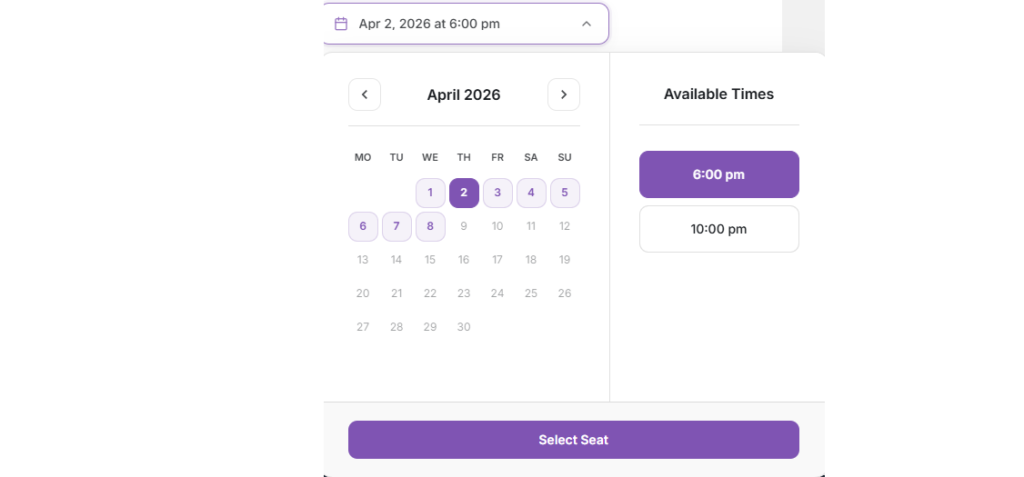The width and height of the screenshot is (1024, 477).
Task: Pick April 1 on the calendar
Action: pos(430,193)
